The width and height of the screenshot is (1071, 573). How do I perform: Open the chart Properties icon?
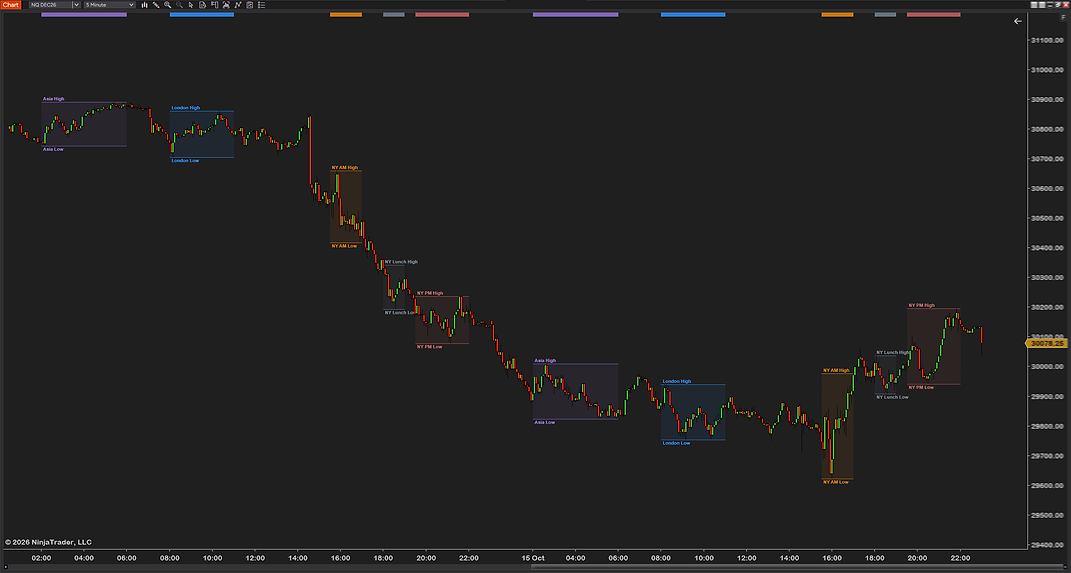tap(249, 5)
